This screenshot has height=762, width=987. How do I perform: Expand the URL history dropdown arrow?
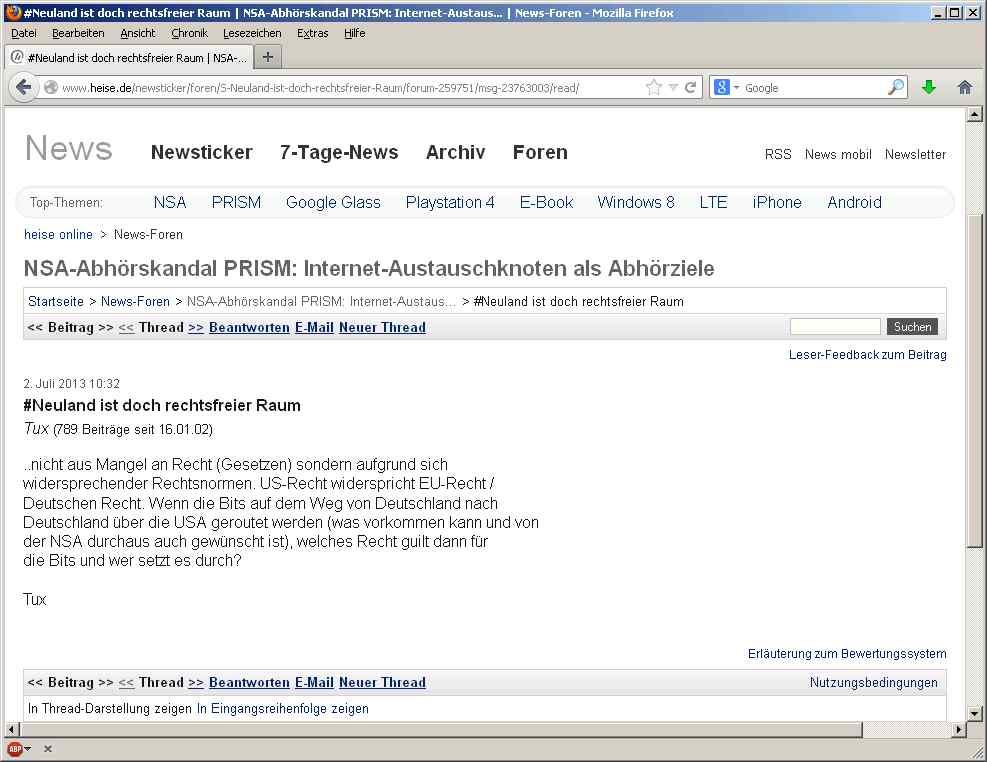coord(673,88)
